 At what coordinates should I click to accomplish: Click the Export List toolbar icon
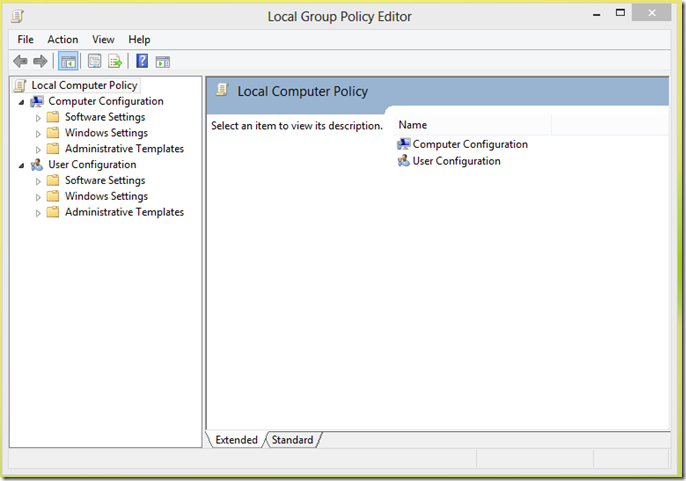click(x=115, y=61)
